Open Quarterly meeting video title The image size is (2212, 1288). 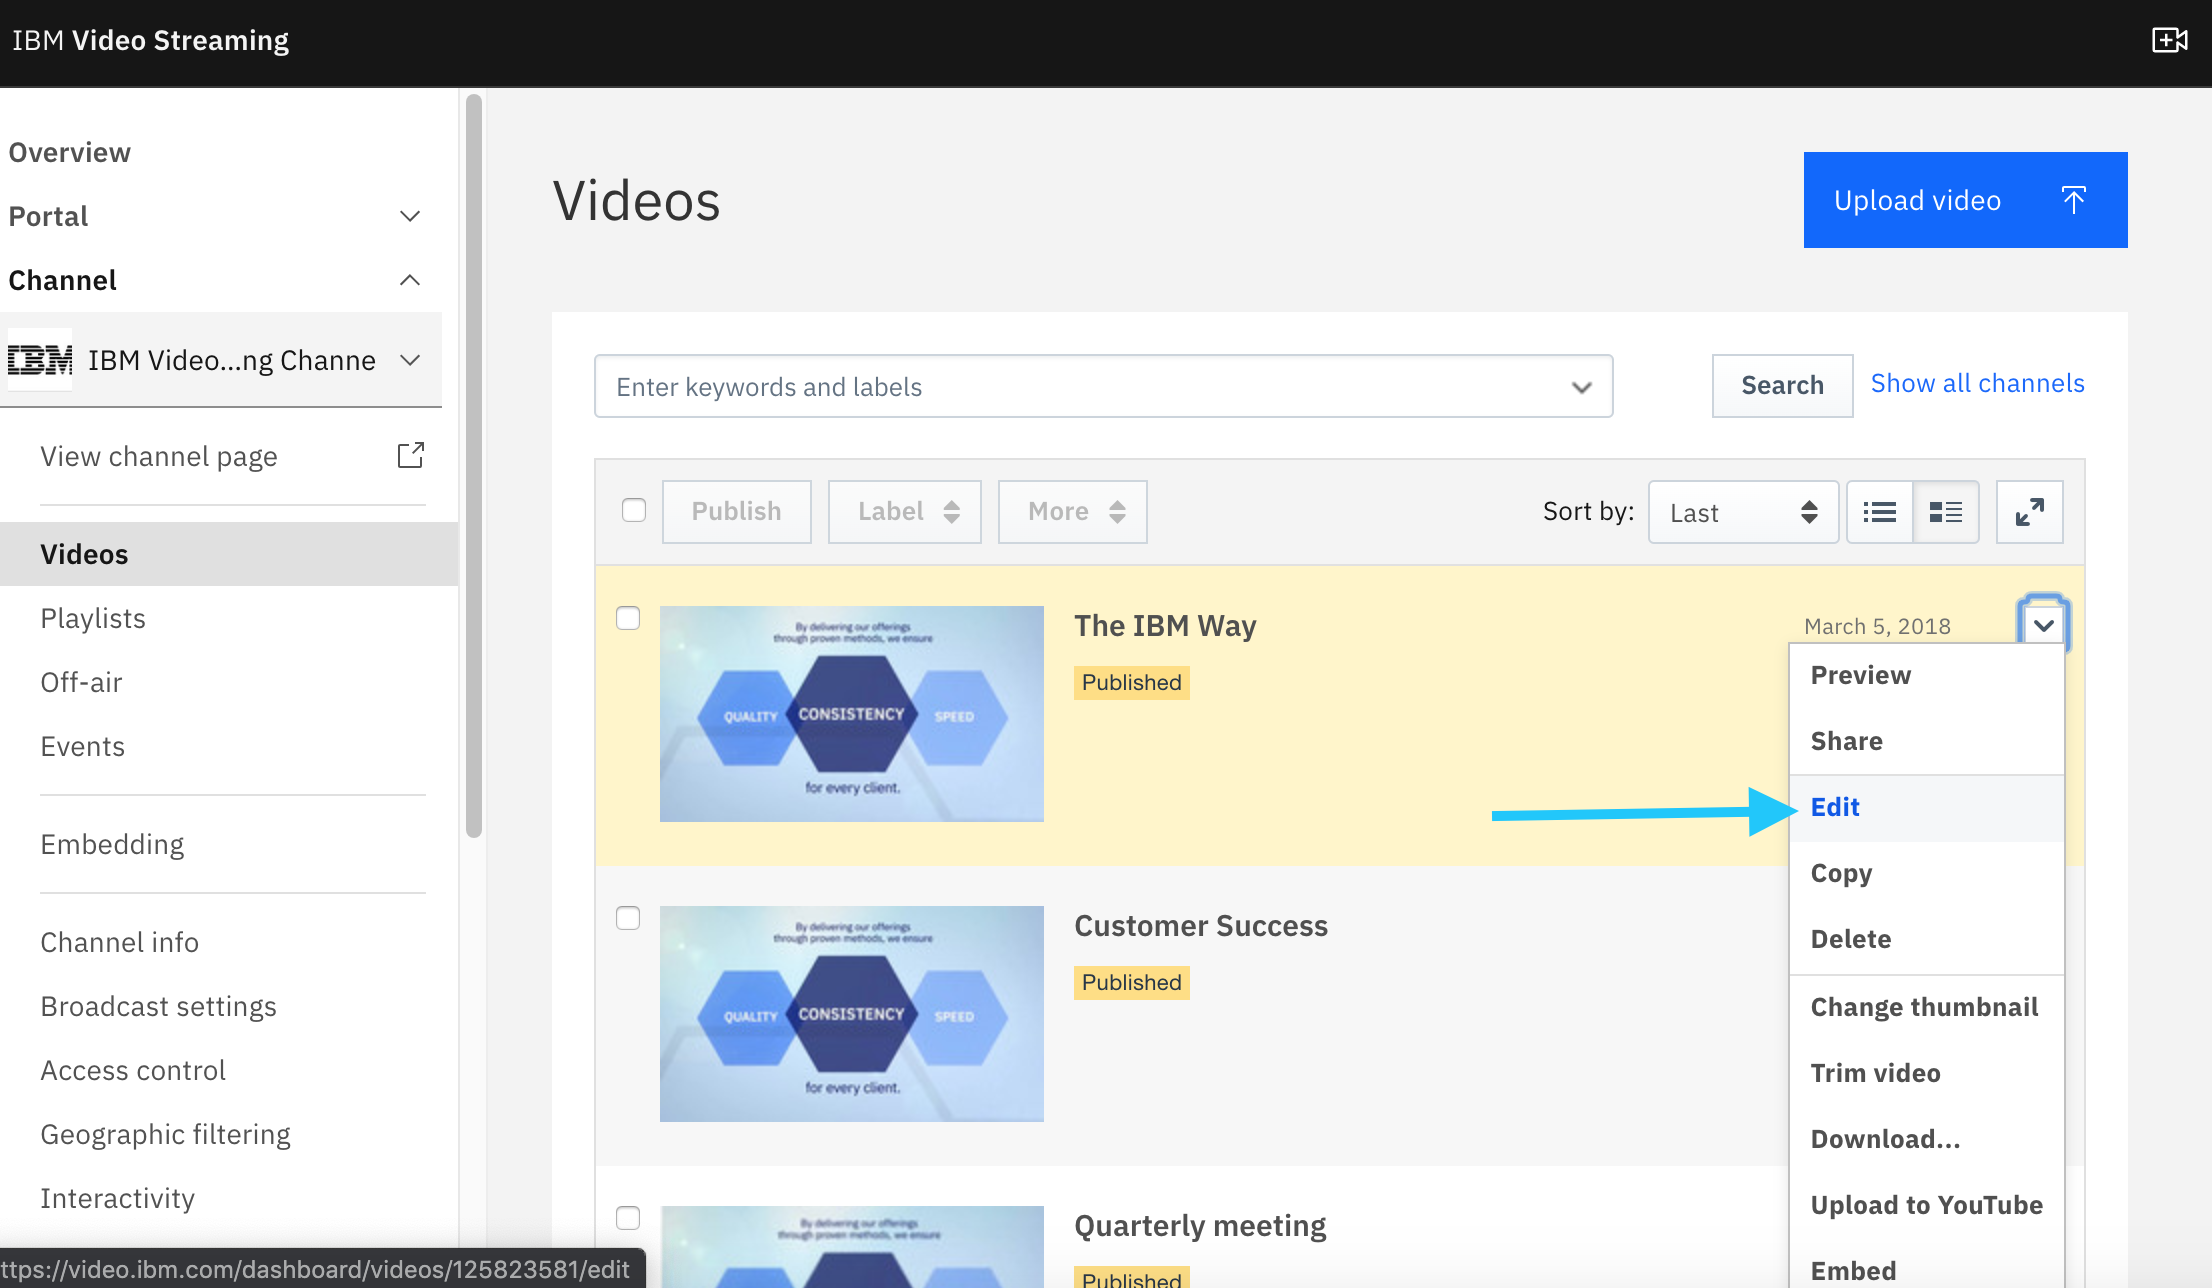(1200, 1226)
